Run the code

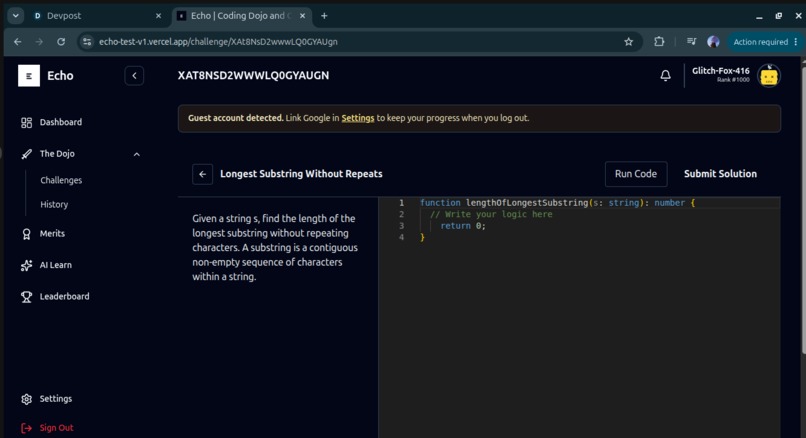click(636, 174)
